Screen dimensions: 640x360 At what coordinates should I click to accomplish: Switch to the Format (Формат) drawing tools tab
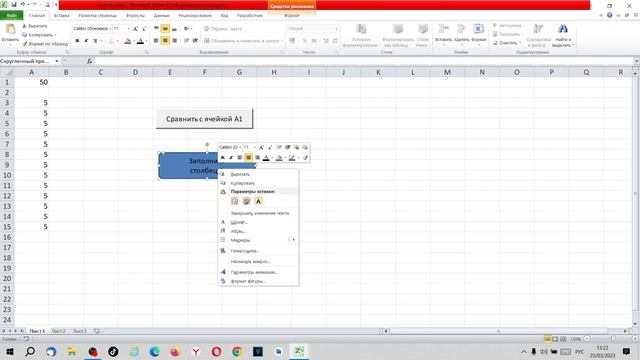coord(292,16)
